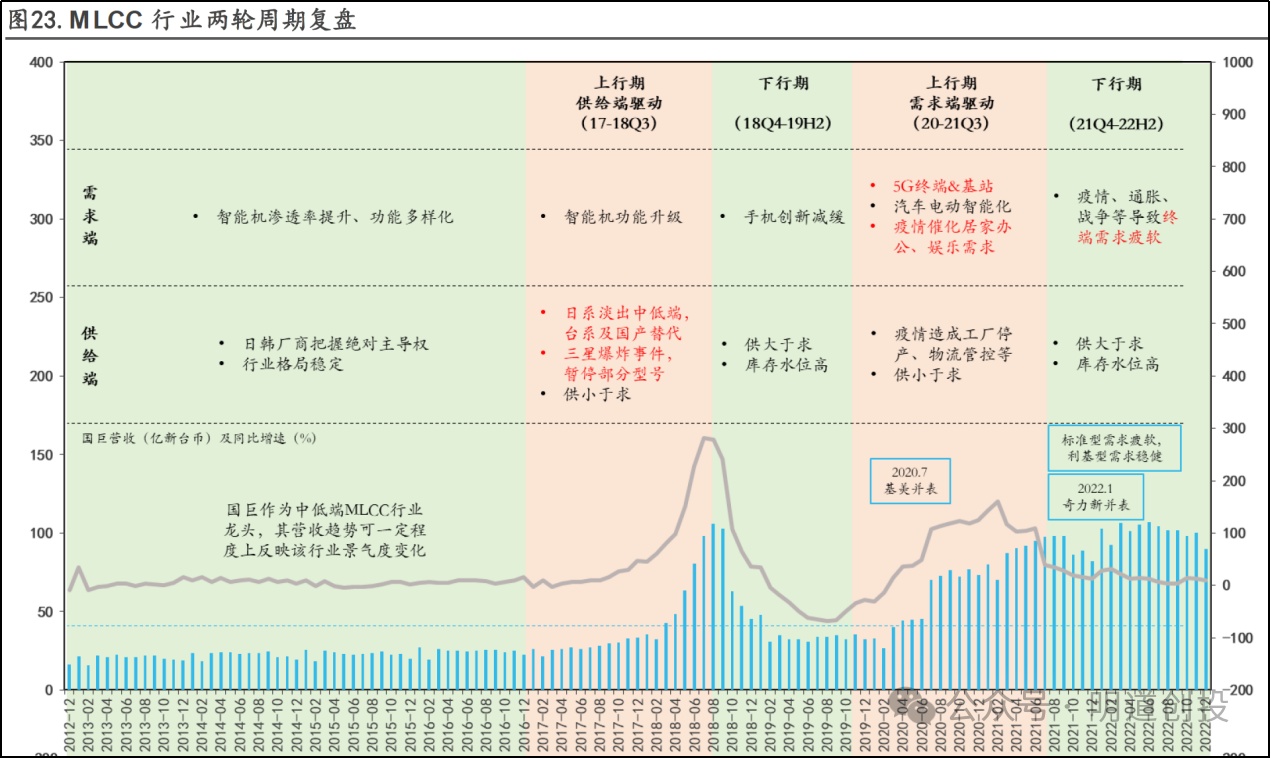Click the 国巨营收 legend caption text
Viewport: 1271px width, 758px height.
tap(198, 437)
